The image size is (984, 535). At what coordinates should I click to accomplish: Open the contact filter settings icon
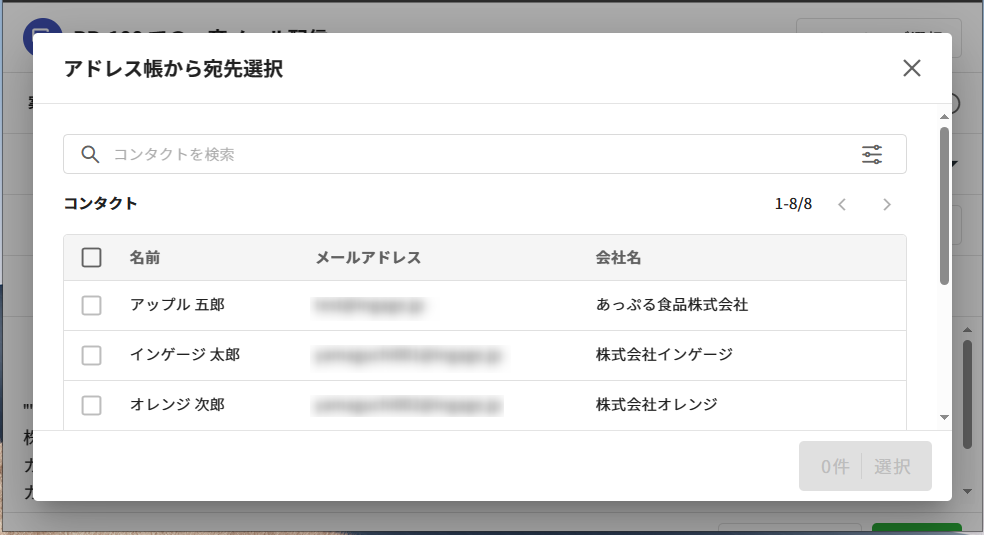tap(872, 154)
